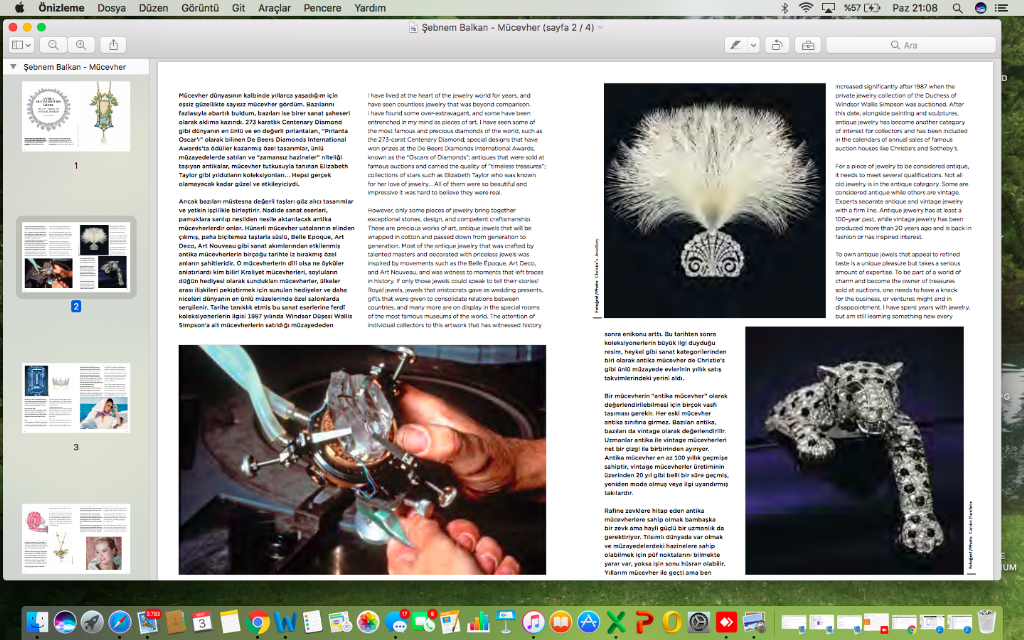This screenshot has height=640, width=1024.
Task: Select page 1 thumbnail in sidebar
Action: tap(76, 117)
